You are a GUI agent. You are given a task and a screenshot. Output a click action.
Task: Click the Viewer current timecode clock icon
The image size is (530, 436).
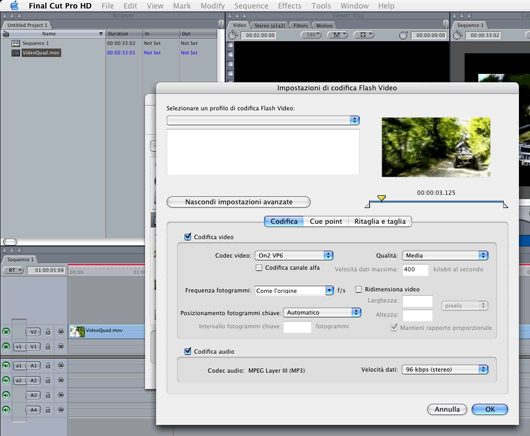click(x=403, y=35)
